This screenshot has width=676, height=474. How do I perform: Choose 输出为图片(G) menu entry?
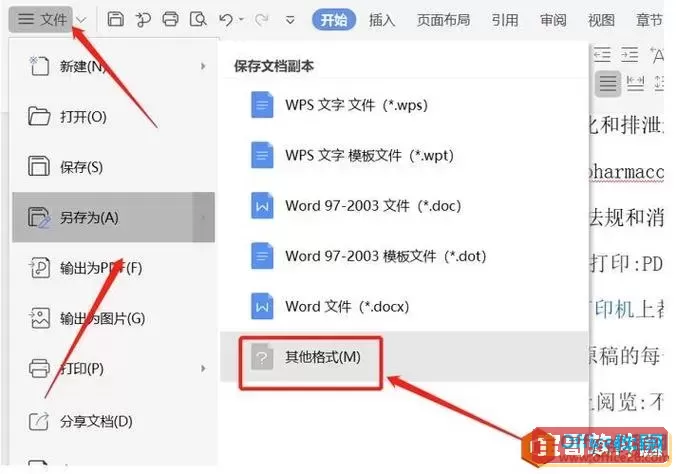pyautogui.click(x=113, y=318)
